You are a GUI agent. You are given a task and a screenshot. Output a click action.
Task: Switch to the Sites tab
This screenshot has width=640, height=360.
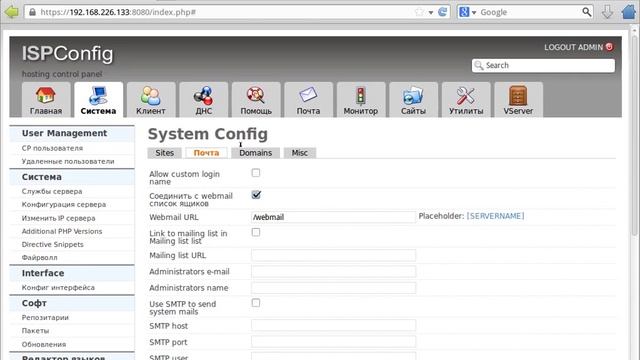point(164,153)
